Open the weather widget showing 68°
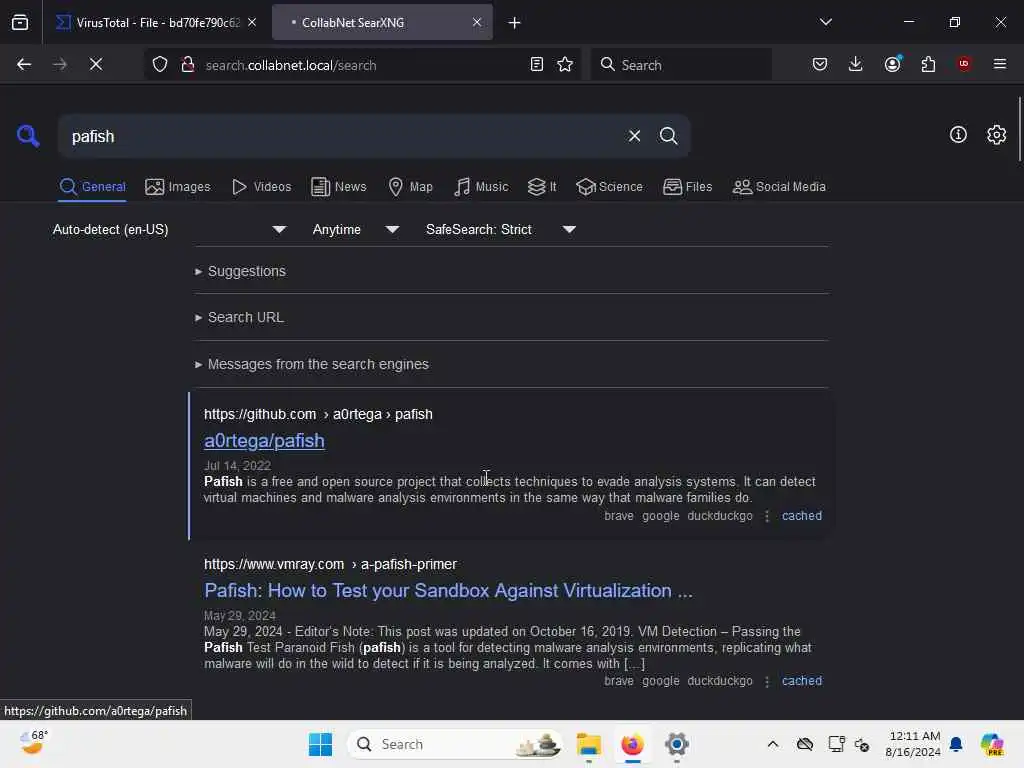This screenshot has width=1024, height=768. pyautogui.click(x=33, y=743)
